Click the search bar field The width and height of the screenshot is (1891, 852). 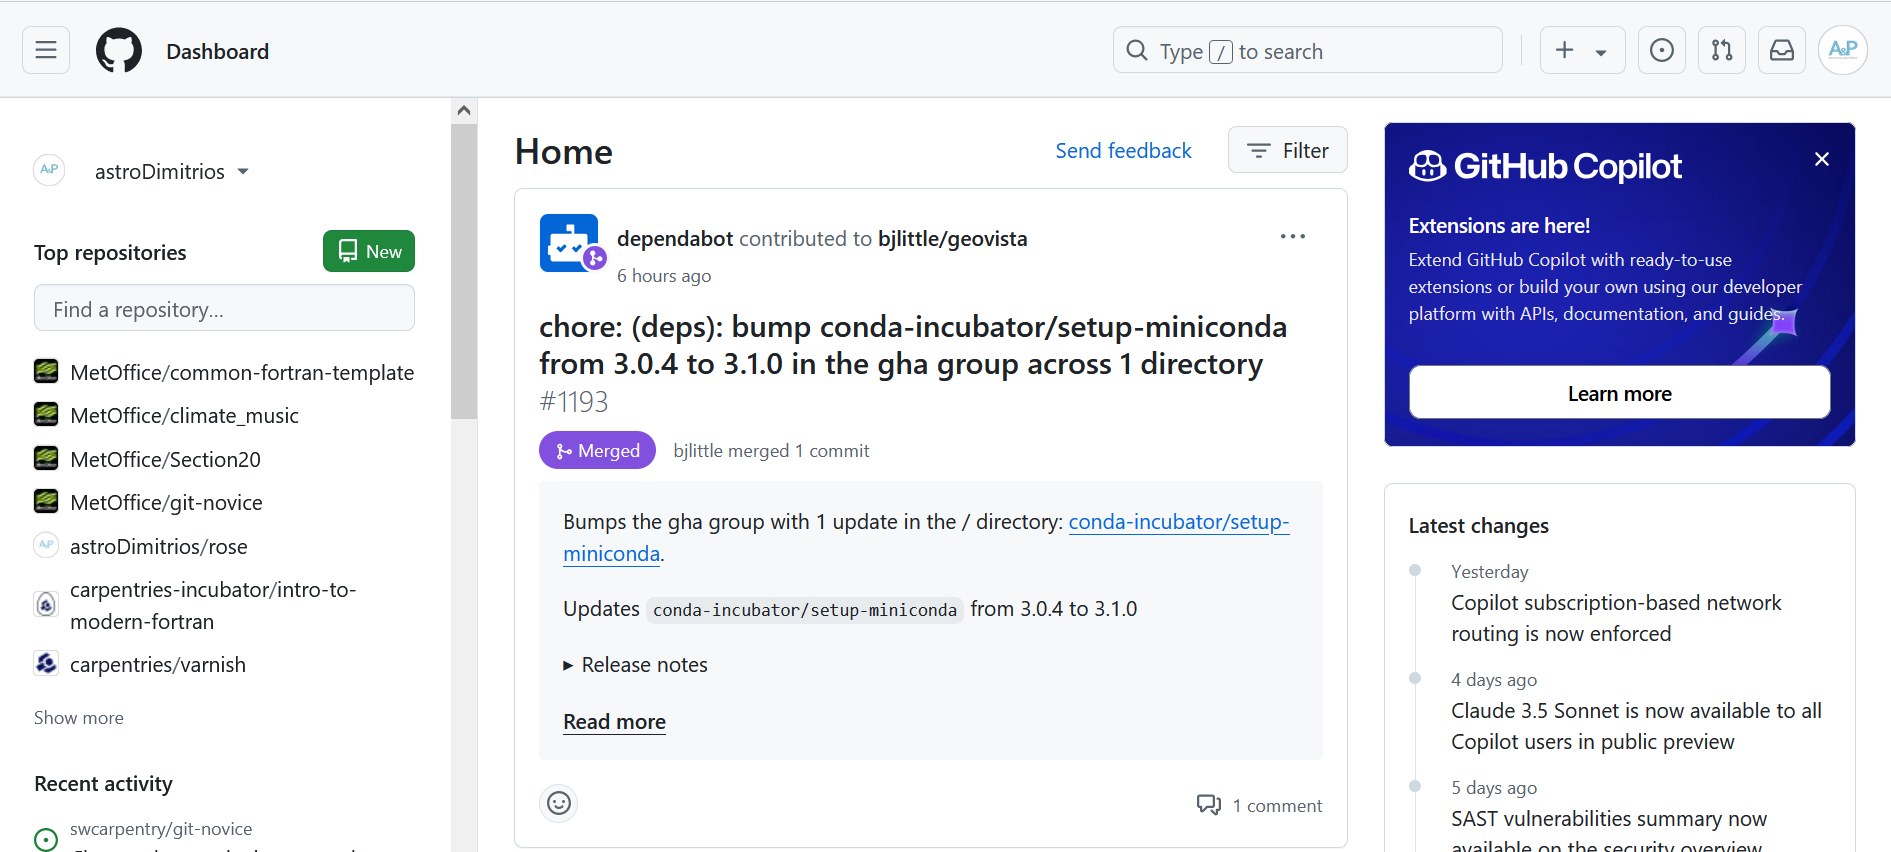(1307, 50)
